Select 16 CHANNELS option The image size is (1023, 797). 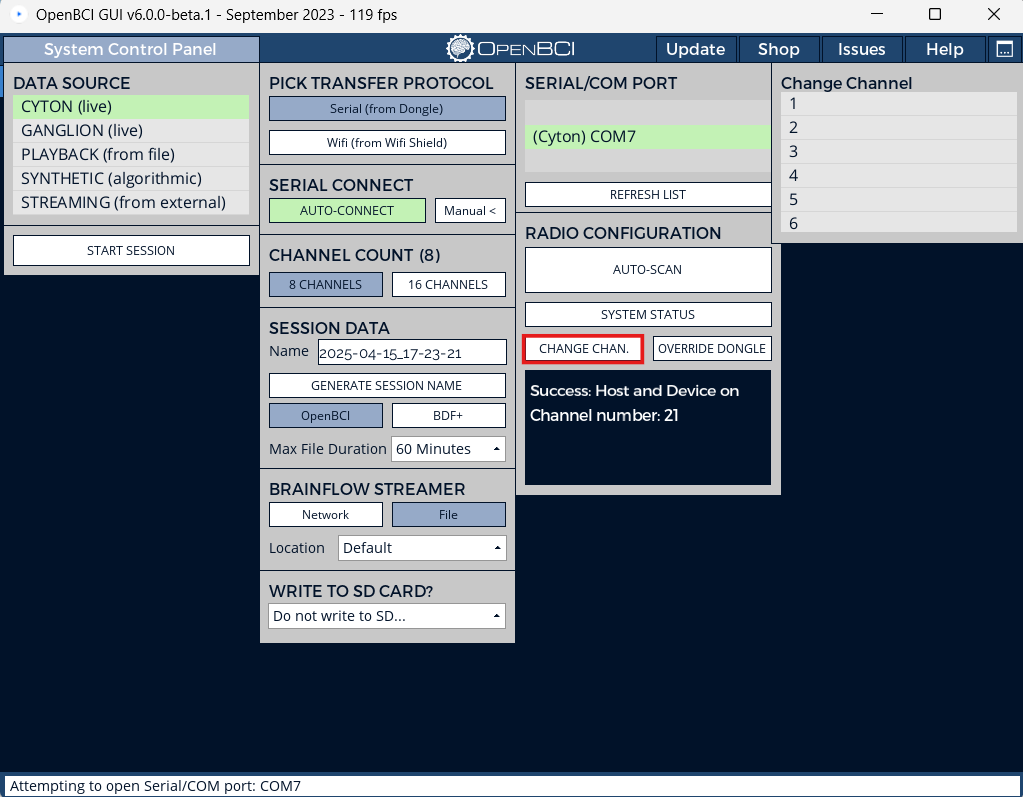448,284
